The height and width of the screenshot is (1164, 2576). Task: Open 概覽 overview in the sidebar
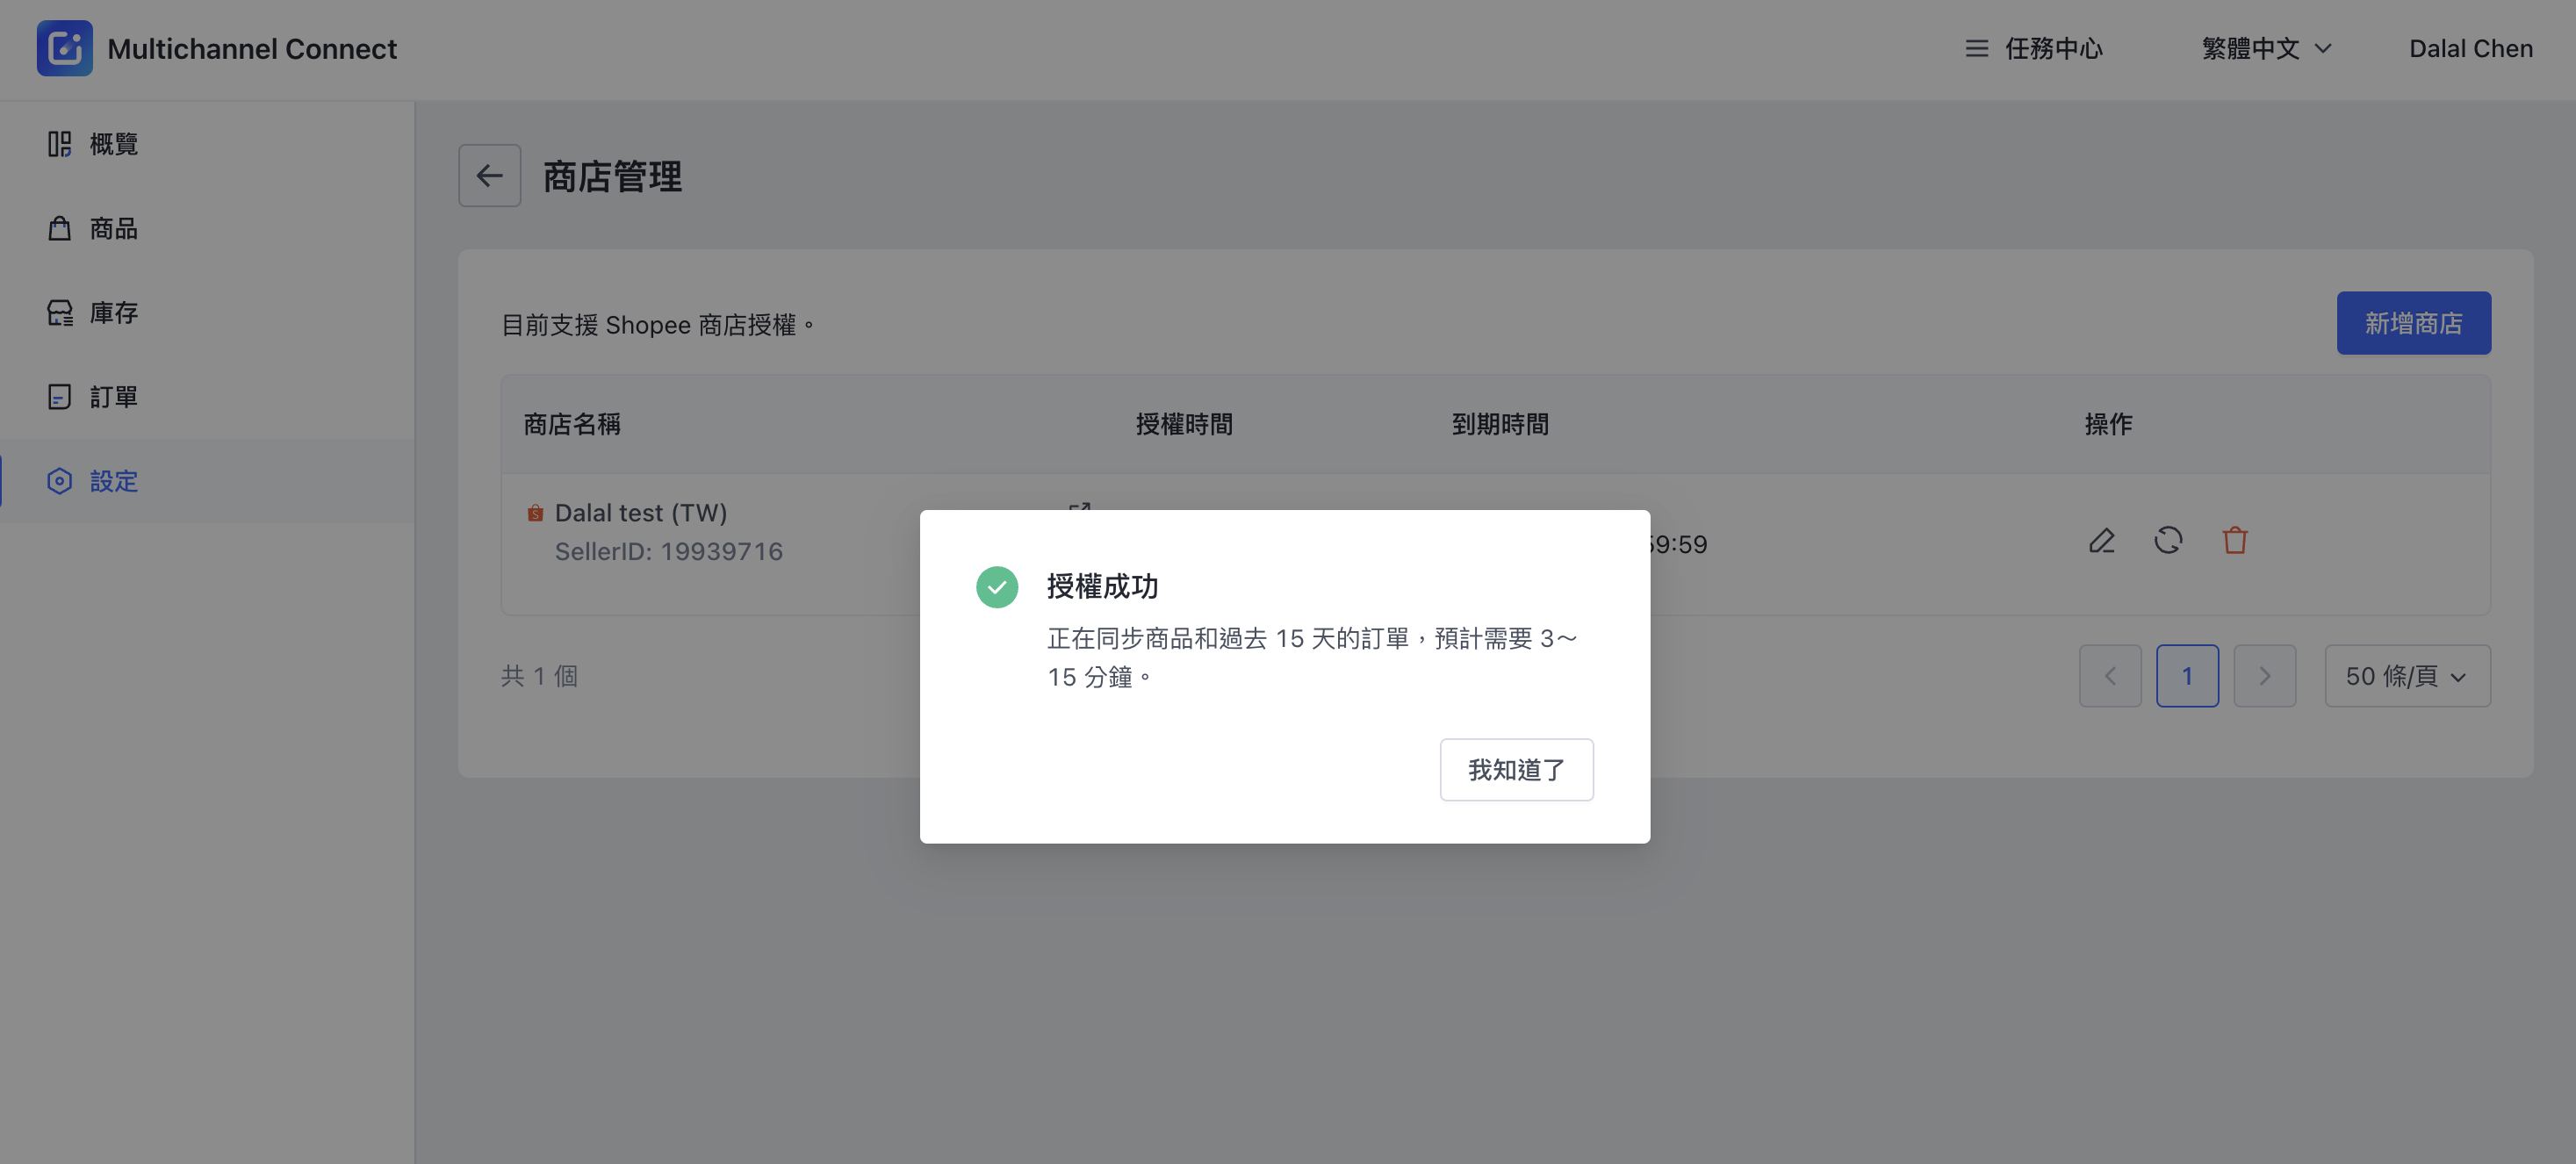pos(207,144)
